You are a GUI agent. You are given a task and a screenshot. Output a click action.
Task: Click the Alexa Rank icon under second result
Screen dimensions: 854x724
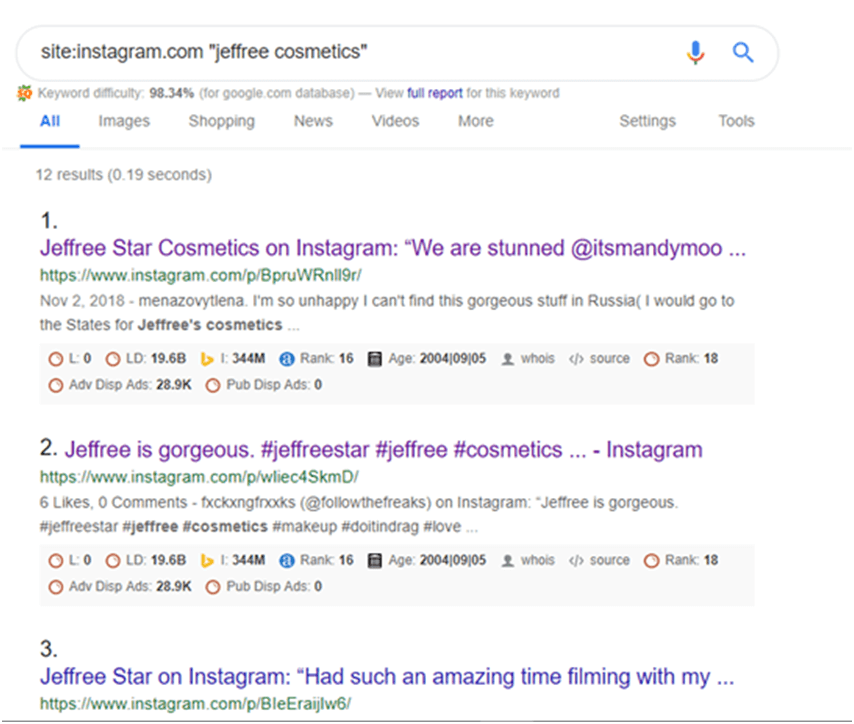click(x=287, y=560)
